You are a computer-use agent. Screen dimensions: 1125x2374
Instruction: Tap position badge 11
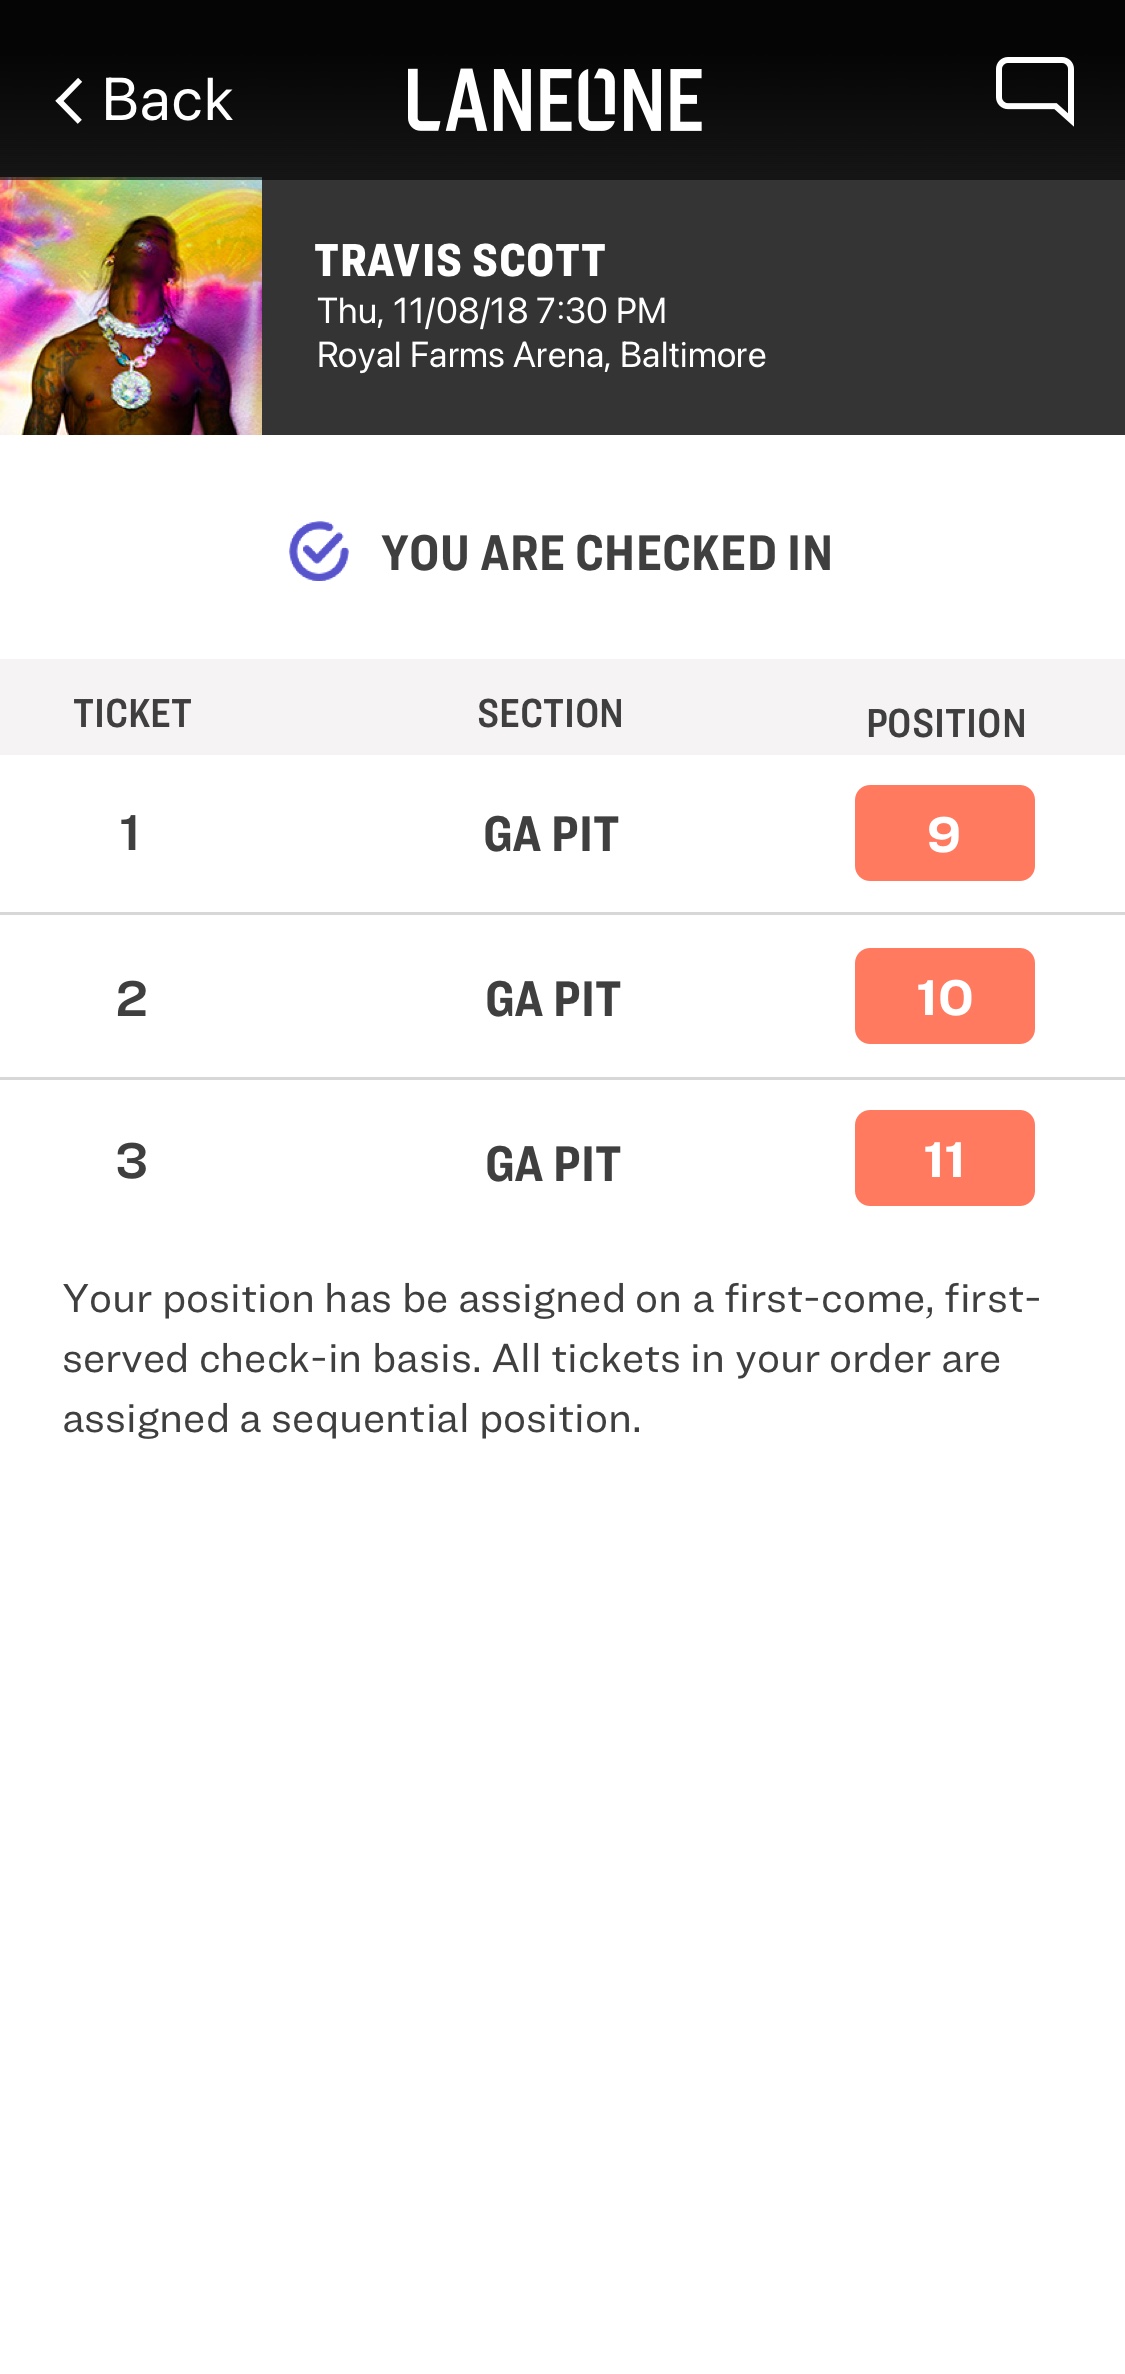[944, 1158]
